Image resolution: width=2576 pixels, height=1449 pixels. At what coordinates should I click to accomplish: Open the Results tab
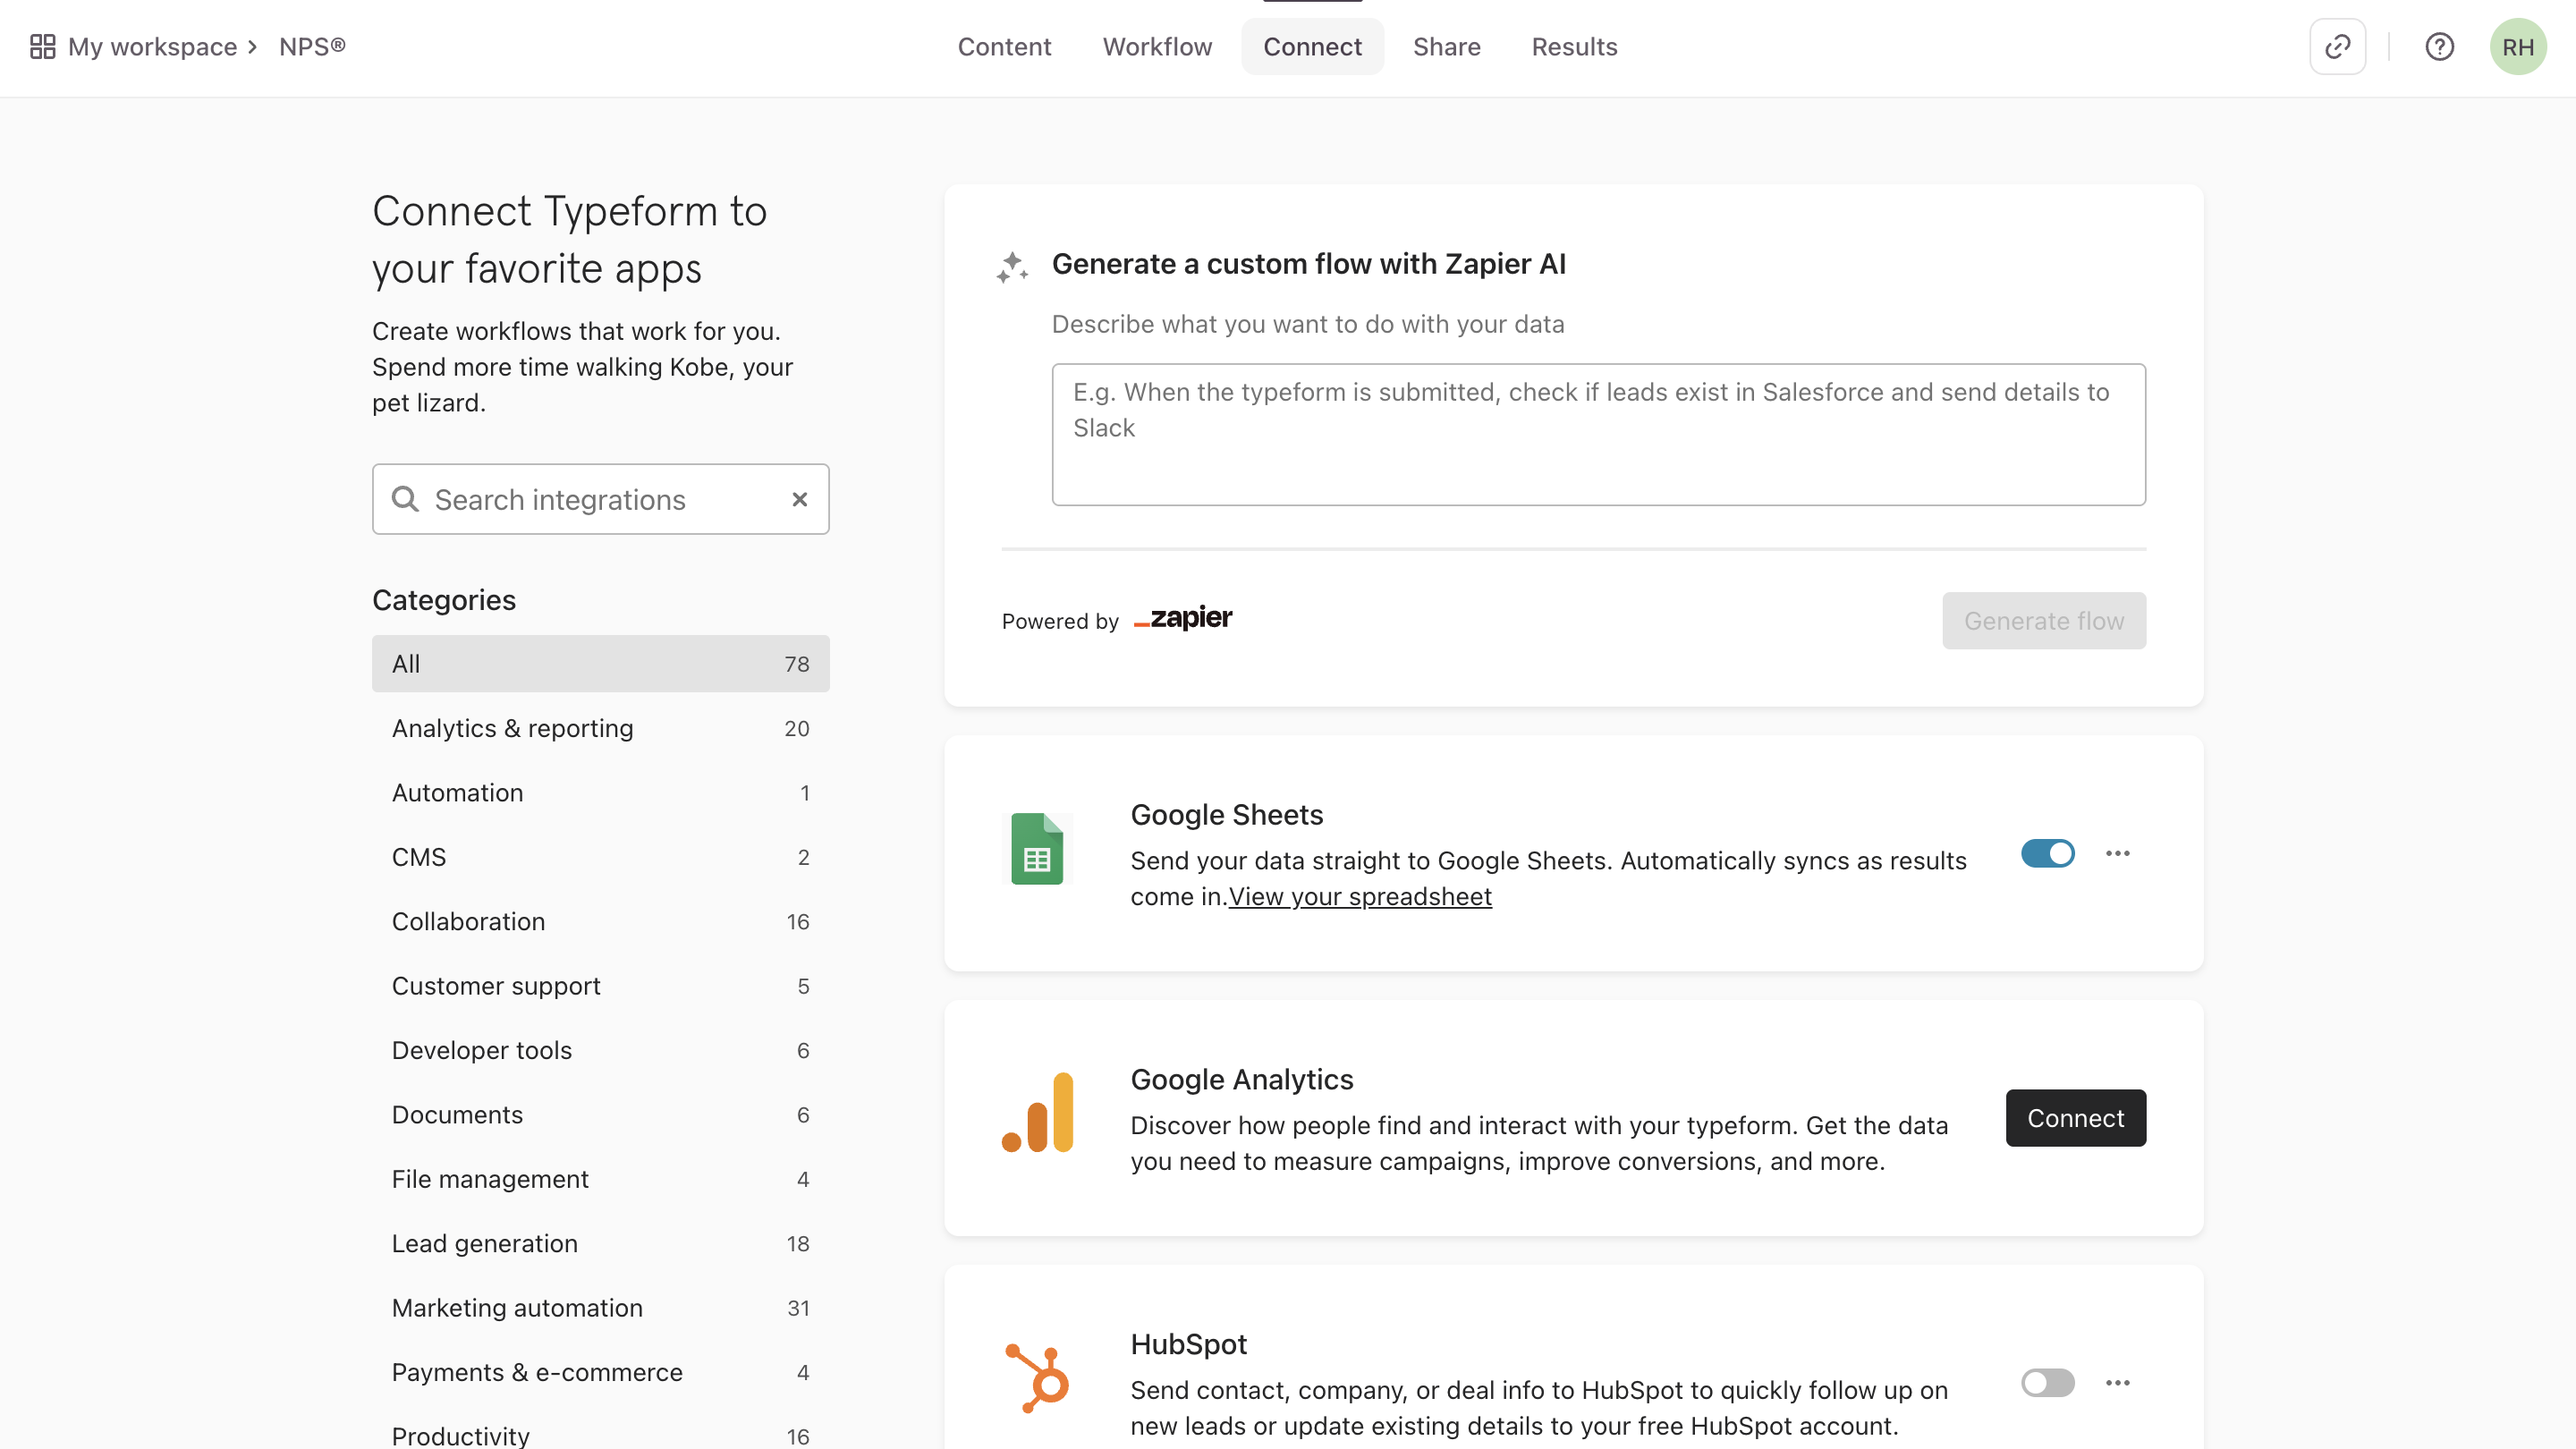1574,47
